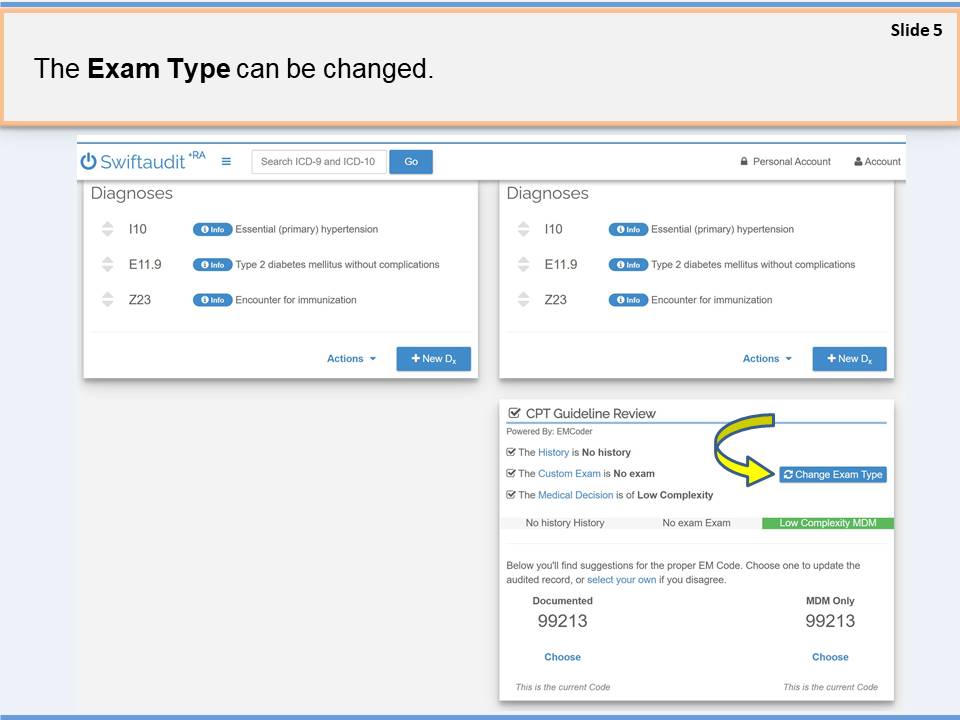Screen dimensions: 960x720
Task: Click the Change Exam Type button
Action: click(x=832, y=474)
